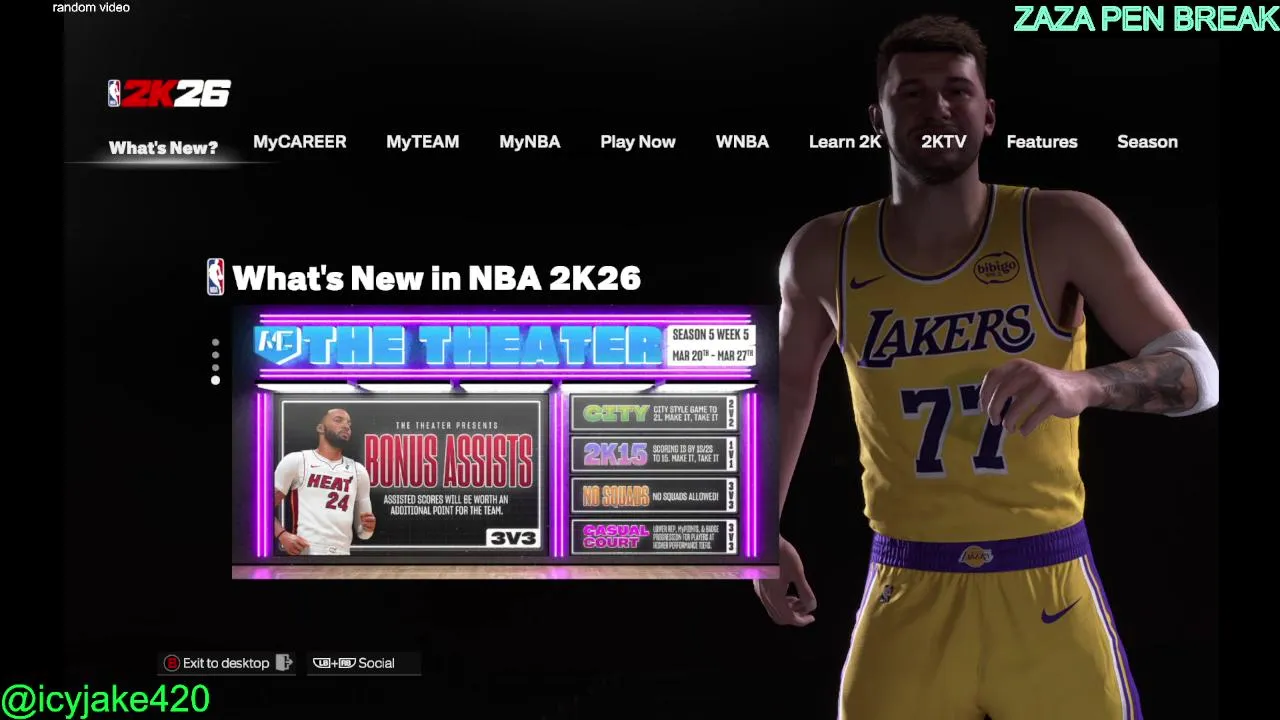This screenshot has width=1280, height=720.
Task: Click the BONUS ASSISTS headline
Action: (448, 460)
